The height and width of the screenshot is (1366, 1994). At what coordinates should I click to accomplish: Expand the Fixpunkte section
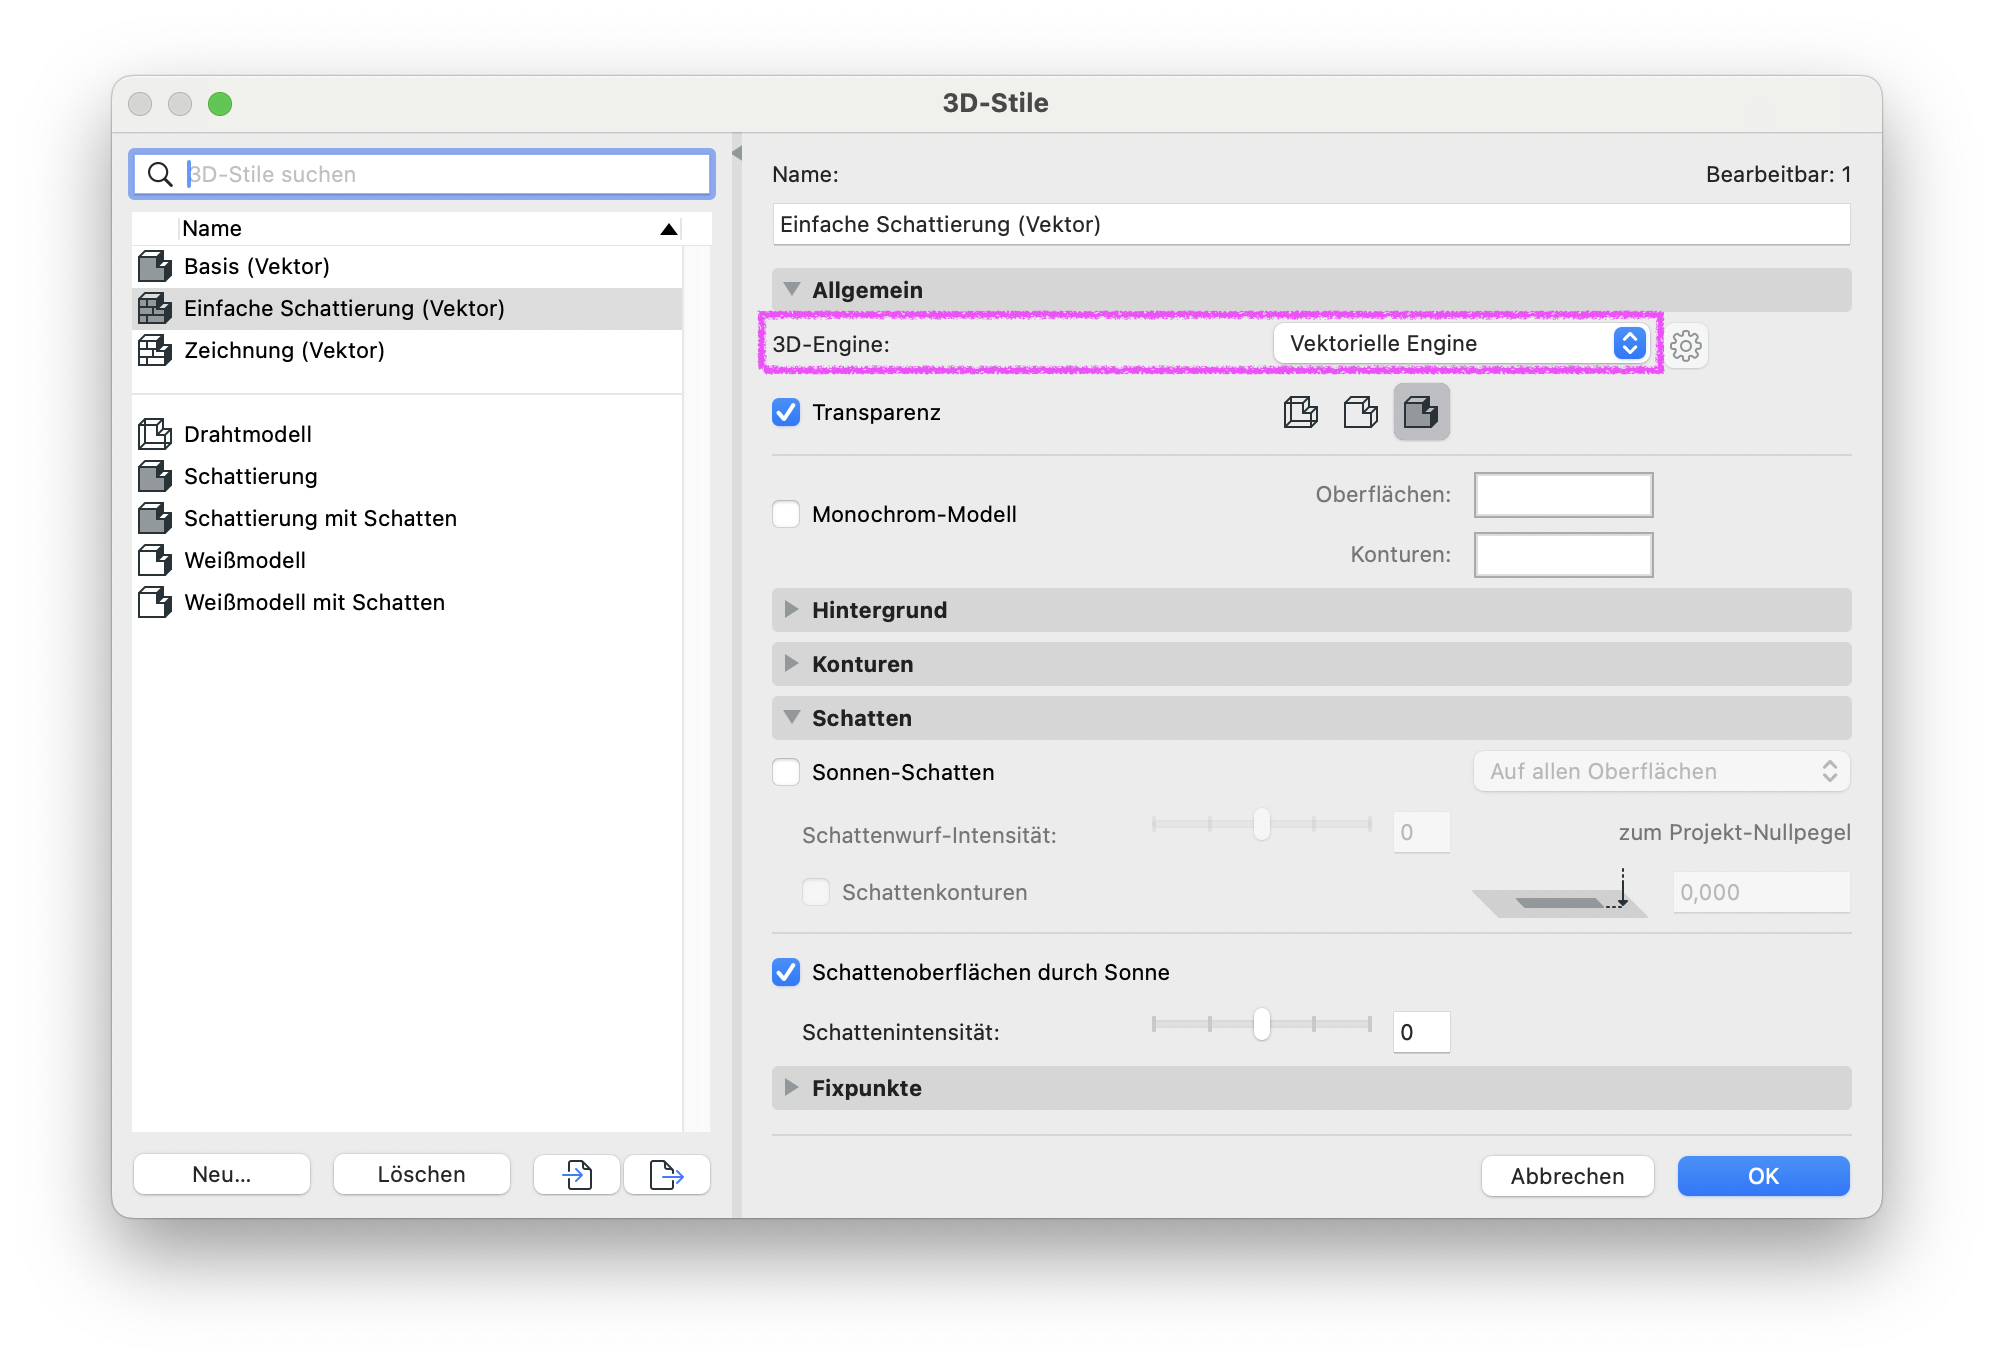[792, 1087]
